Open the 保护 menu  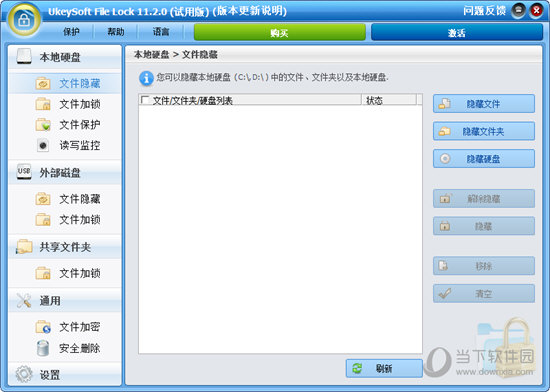[71, 32]
